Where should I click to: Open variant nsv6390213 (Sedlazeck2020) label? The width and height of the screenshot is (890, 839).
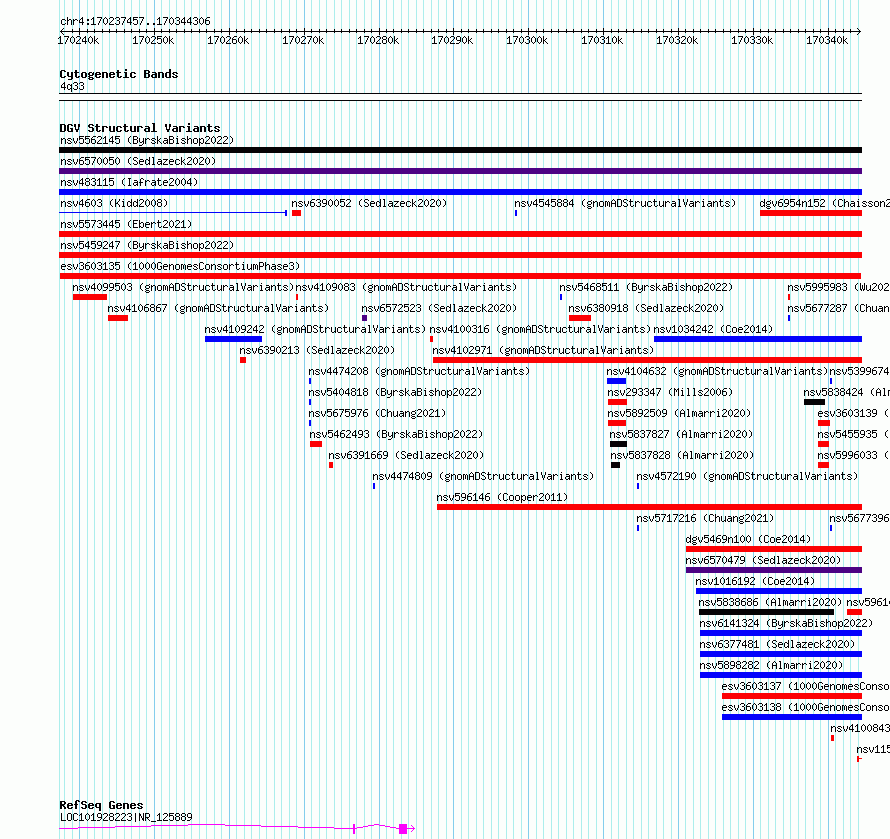coord(317,350)
